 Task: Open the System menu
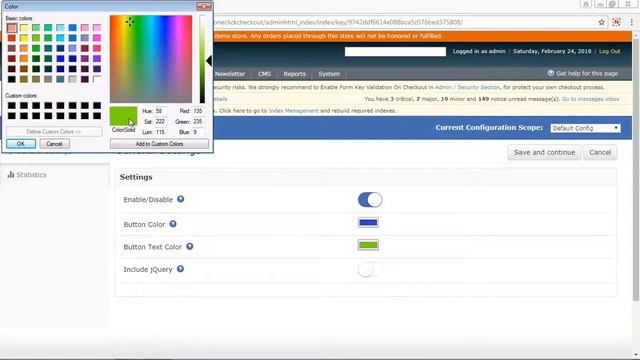(x=329, y=74)
